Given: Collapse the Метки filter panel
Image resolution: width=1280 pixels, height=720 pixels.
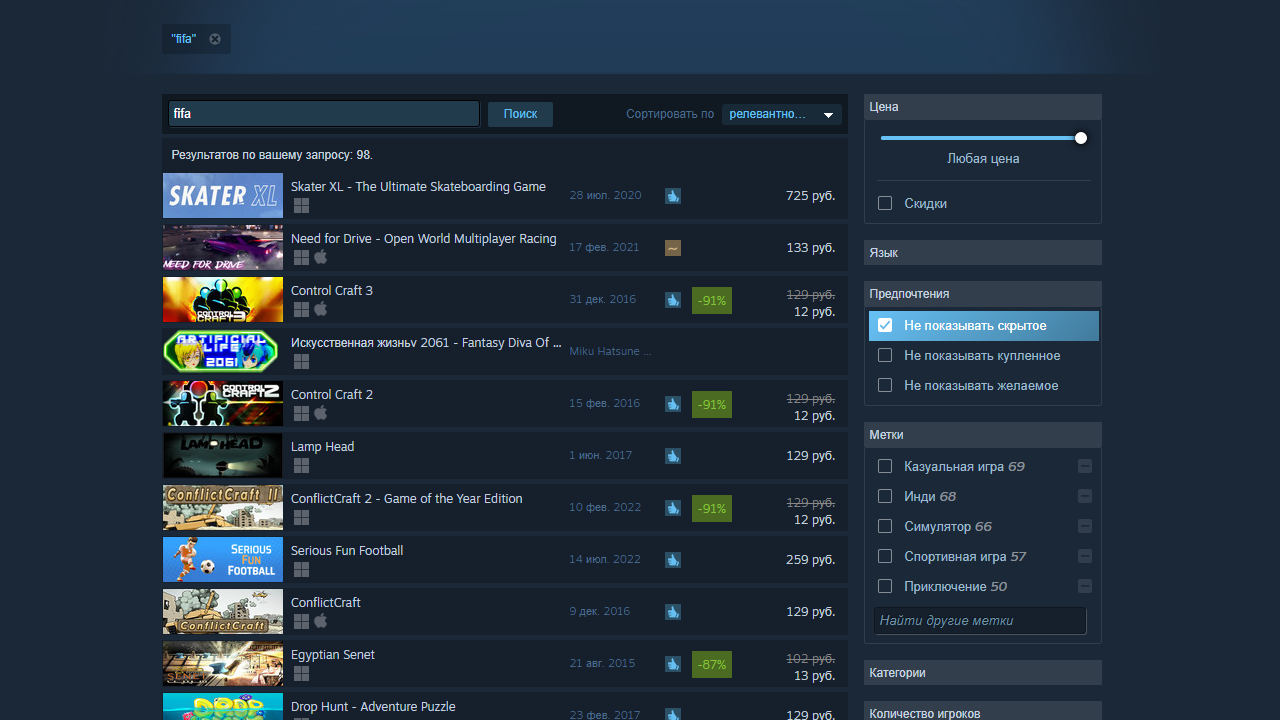Looking at the screenshot, I should pyautogui.click(x=983, y=435).
